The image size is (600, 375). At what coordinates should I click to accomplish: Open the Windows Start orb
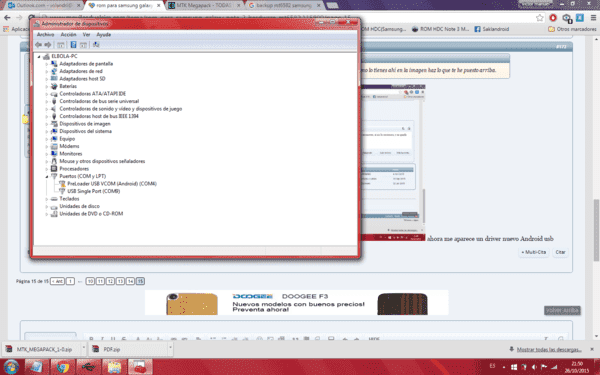[x=11, y=367]
